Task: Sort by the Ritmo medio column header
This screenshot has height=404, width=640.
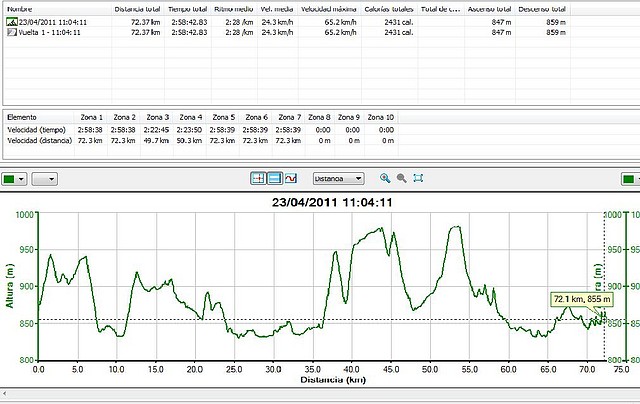Action: pyautogui.click(x=234, y=9)
